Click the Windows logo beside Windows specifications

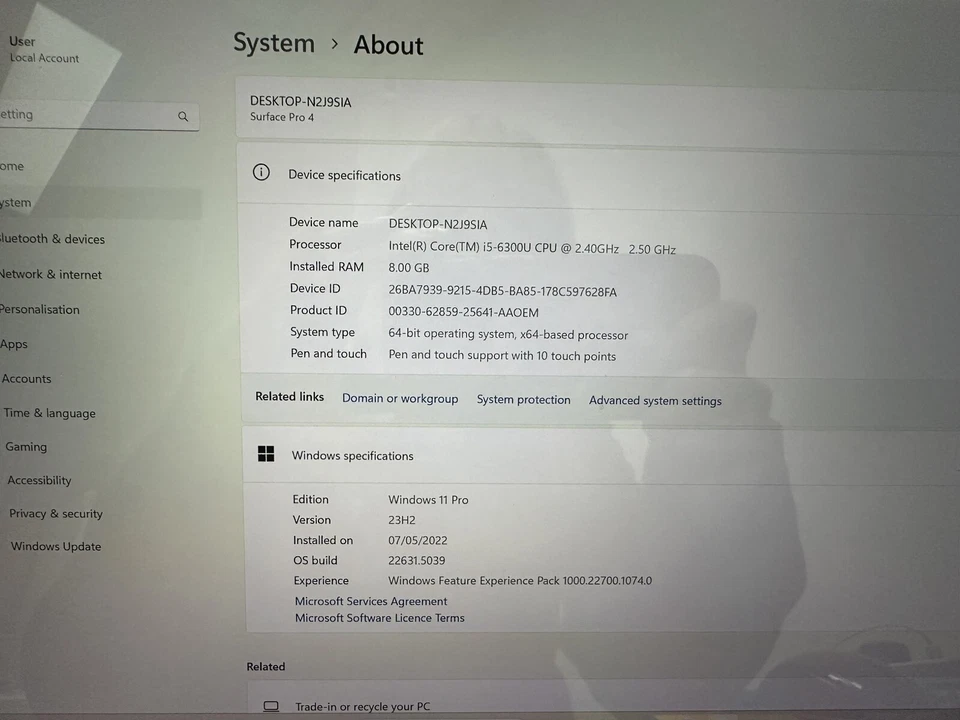coord(266,454)
